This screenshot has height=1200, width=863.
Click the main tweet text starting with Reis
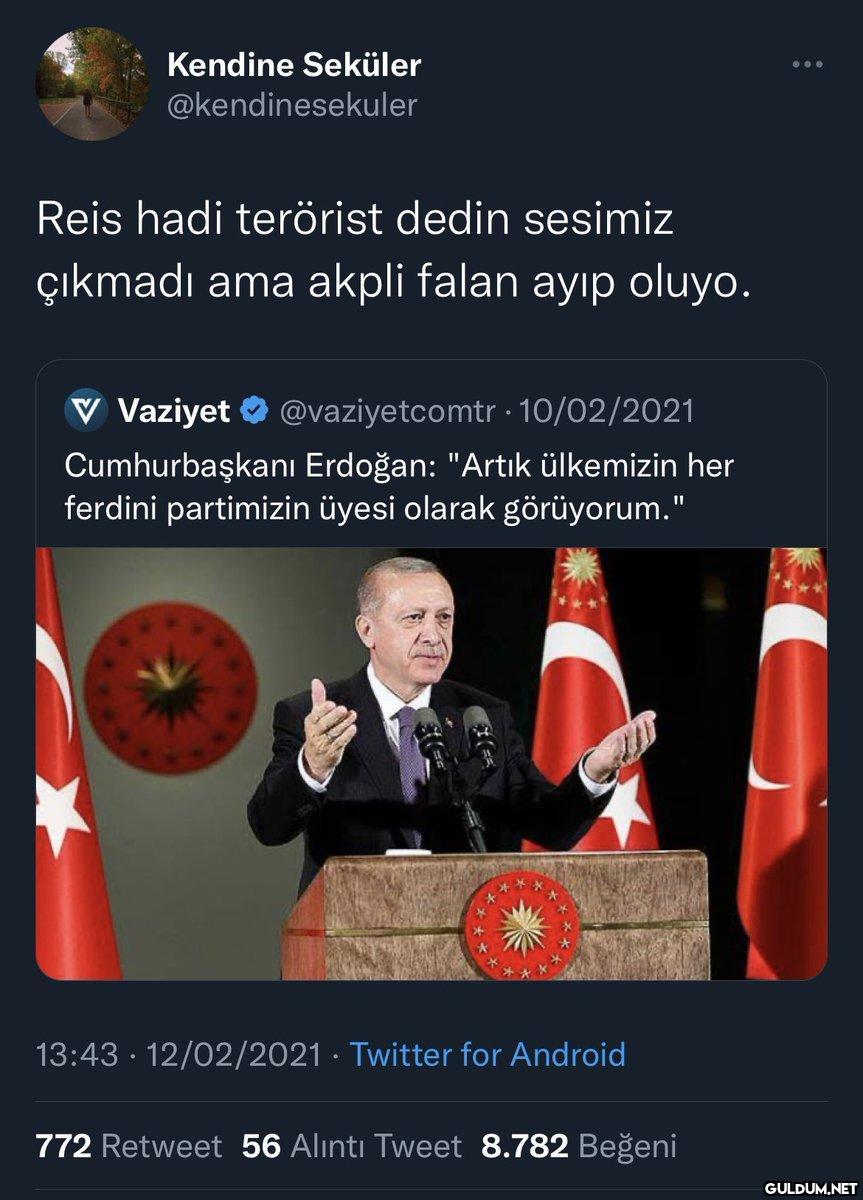click(393, 251)
